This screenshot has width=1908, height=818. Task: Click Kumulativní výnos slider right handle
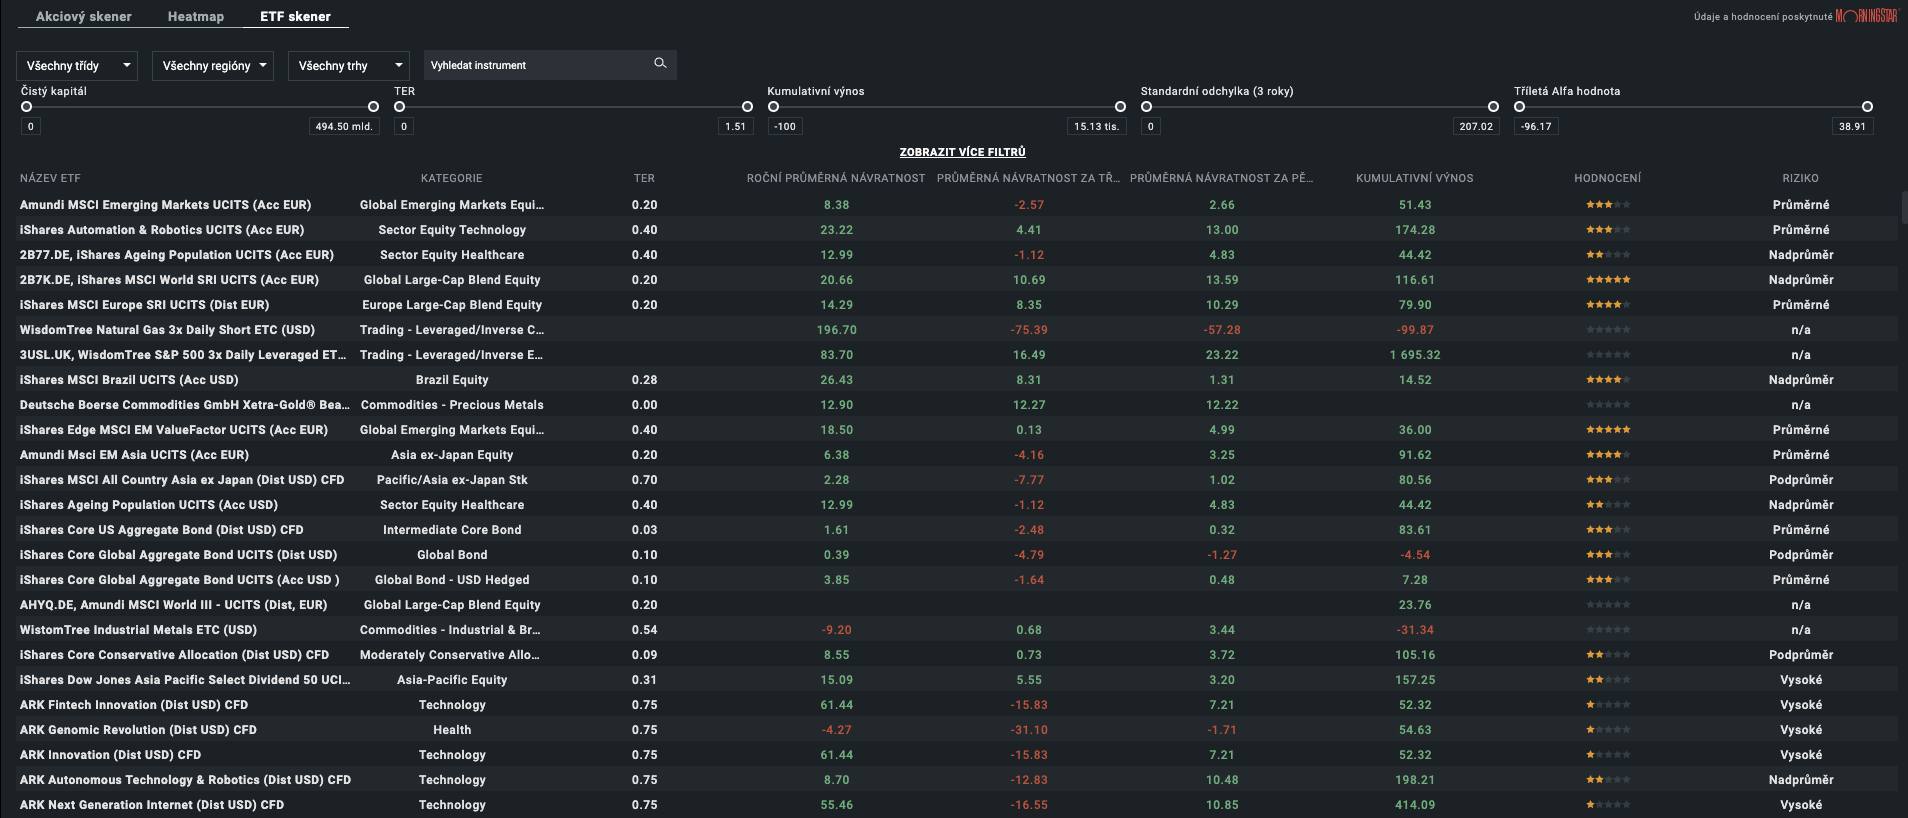[x=1120, y=107]
